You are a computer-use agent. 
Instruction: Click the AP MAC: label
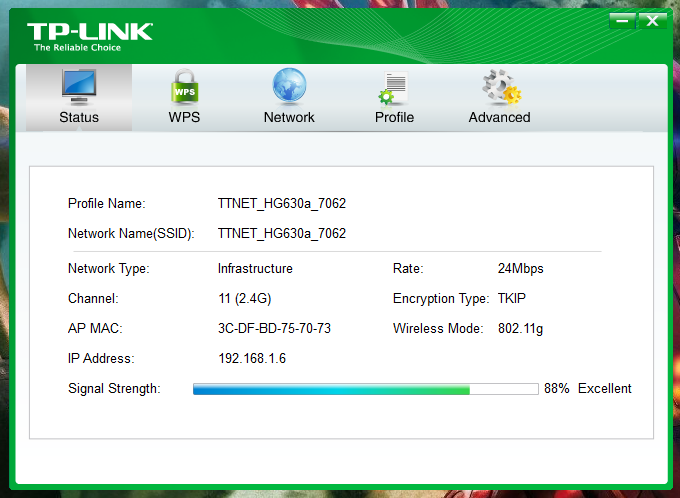(x=95, y=328)
